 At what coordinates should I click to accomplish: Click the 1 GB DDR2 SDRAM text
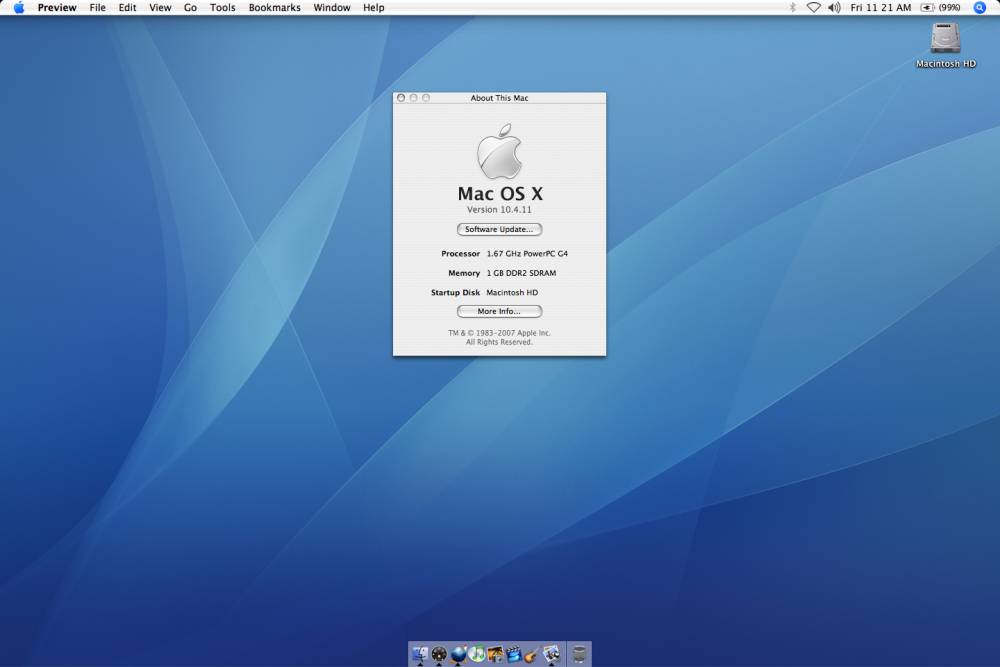point(521,273)
